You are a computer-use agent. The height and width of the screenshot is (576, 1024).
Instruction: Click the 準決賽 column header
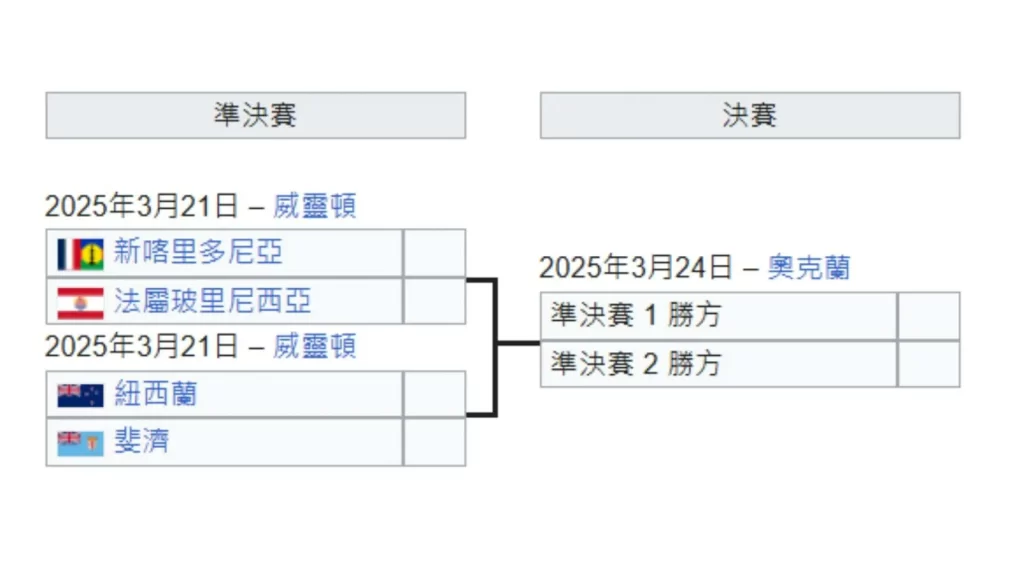[255, 115]
